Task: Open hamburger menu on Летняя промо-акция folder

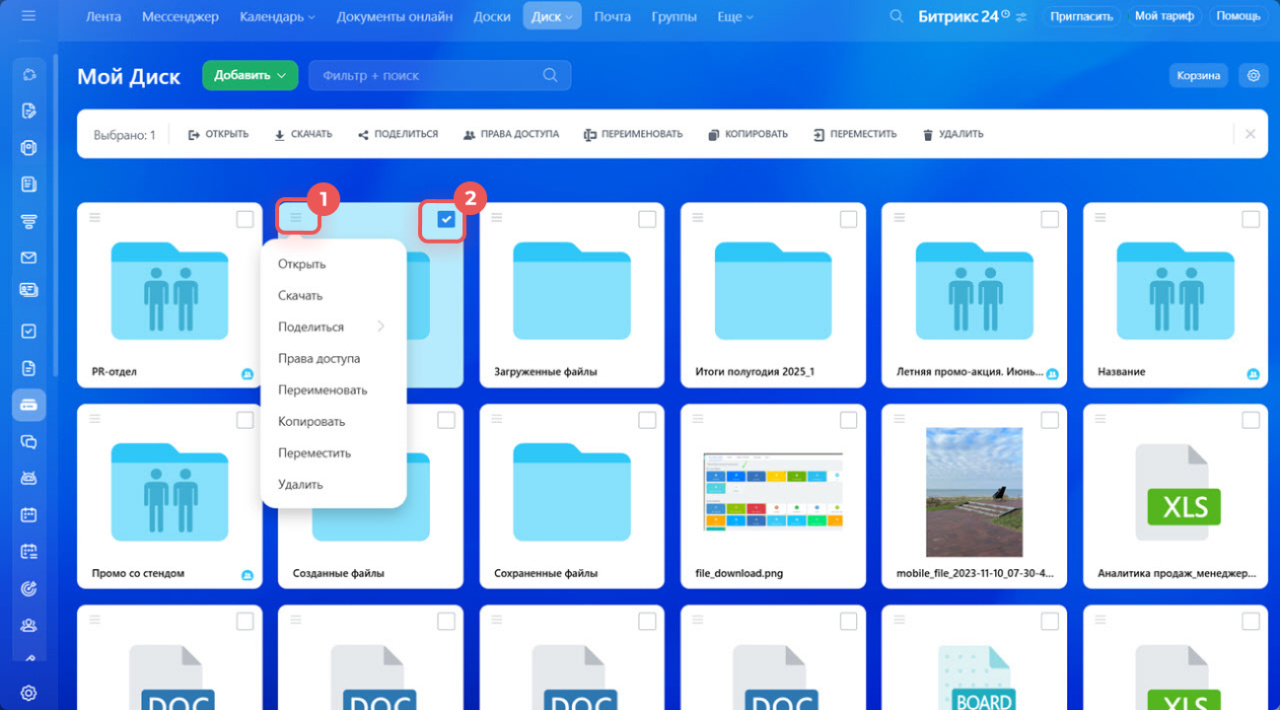Action: coord(899,217)
